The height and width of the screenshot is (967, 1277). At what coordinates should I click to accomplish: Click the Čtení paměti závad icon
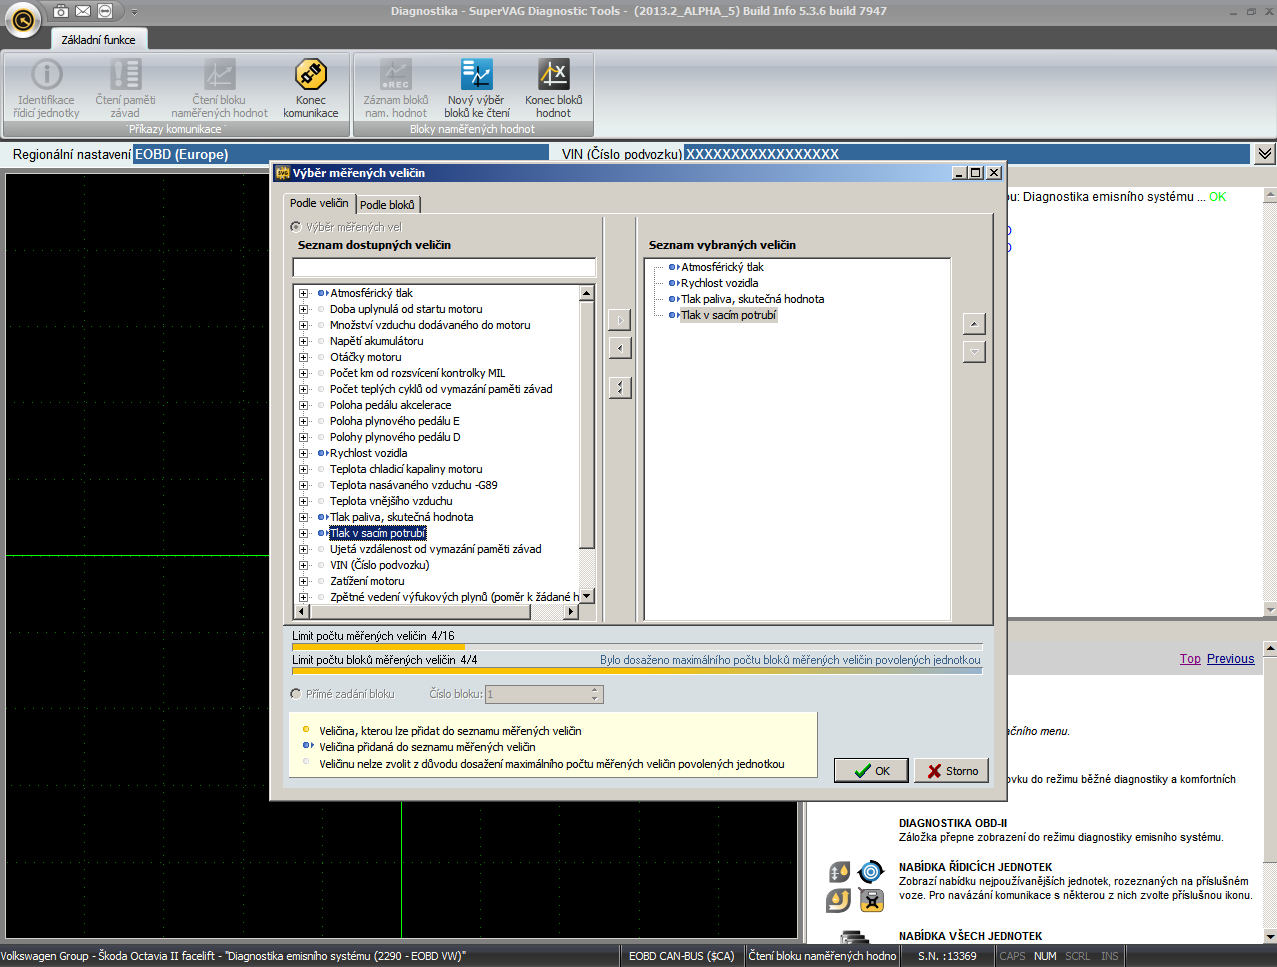coord(126,75)
